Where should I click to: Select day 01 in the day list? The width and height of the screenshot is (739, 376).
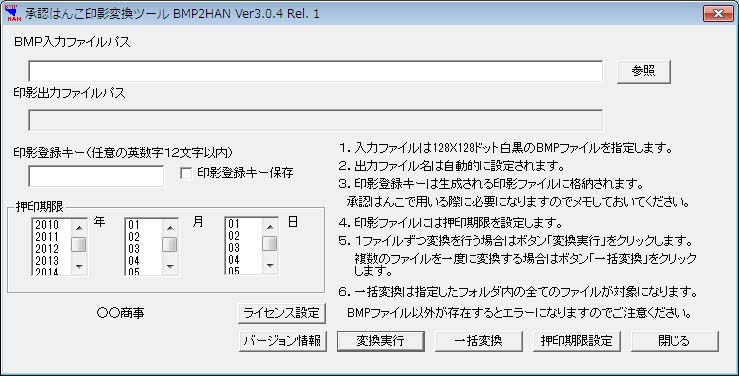(x=234, y=224)
